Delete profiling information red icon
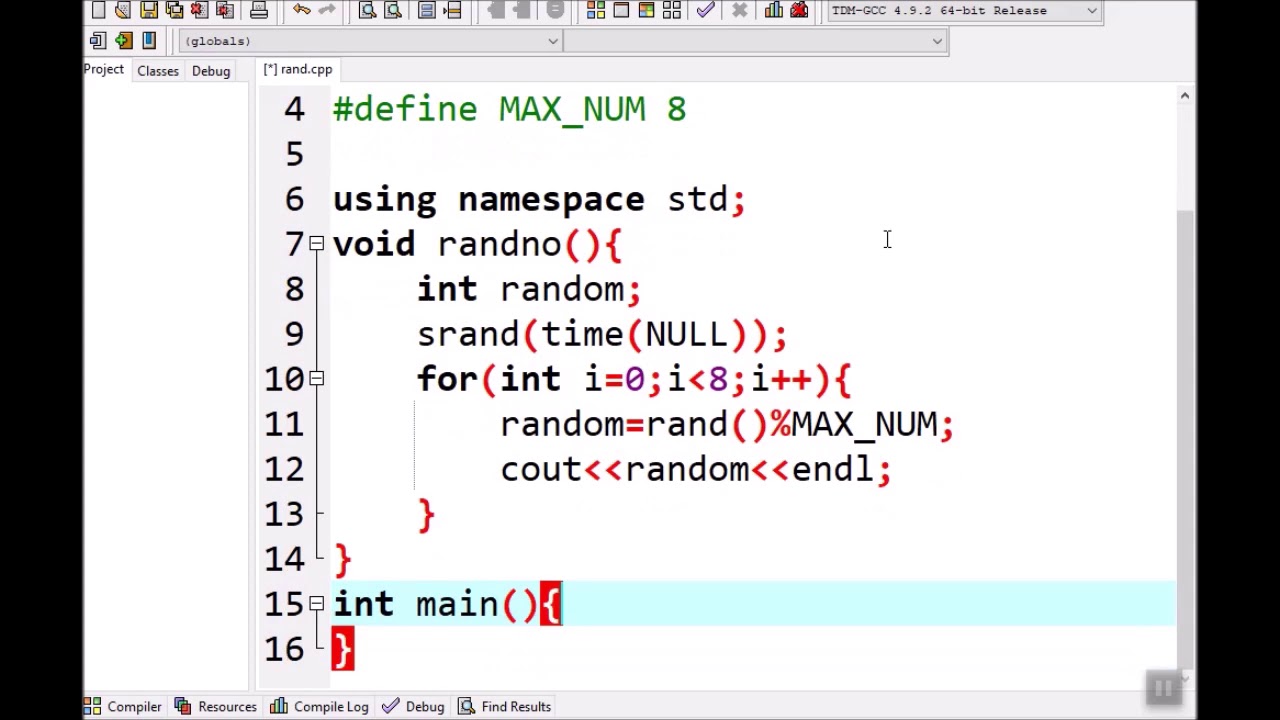Image resolution: width=1280 pixels, height=720 pixels. [799, 10]
